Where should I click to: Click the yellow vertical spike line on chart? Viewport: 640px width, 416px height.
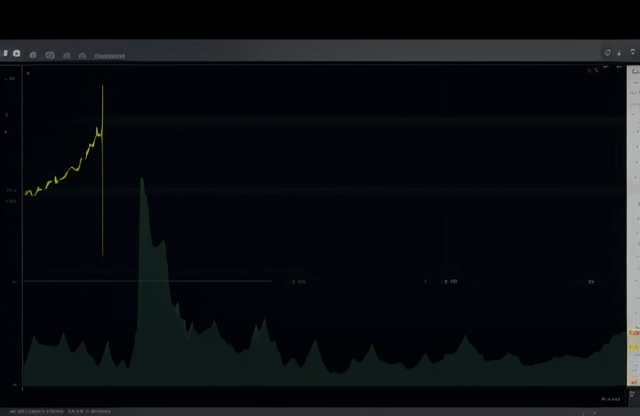[102, 200]
